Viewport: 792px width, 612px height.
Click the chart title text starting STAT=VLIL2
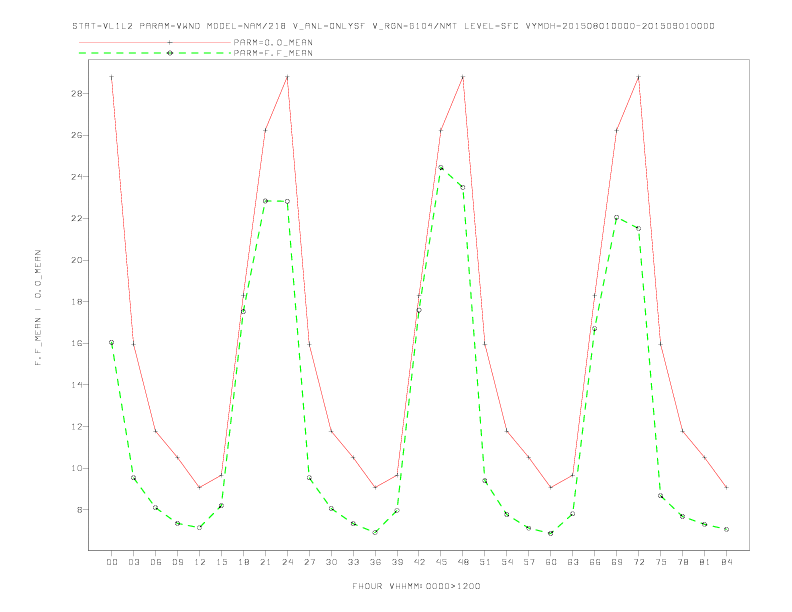pyautogui.click(x=393, y=26)
